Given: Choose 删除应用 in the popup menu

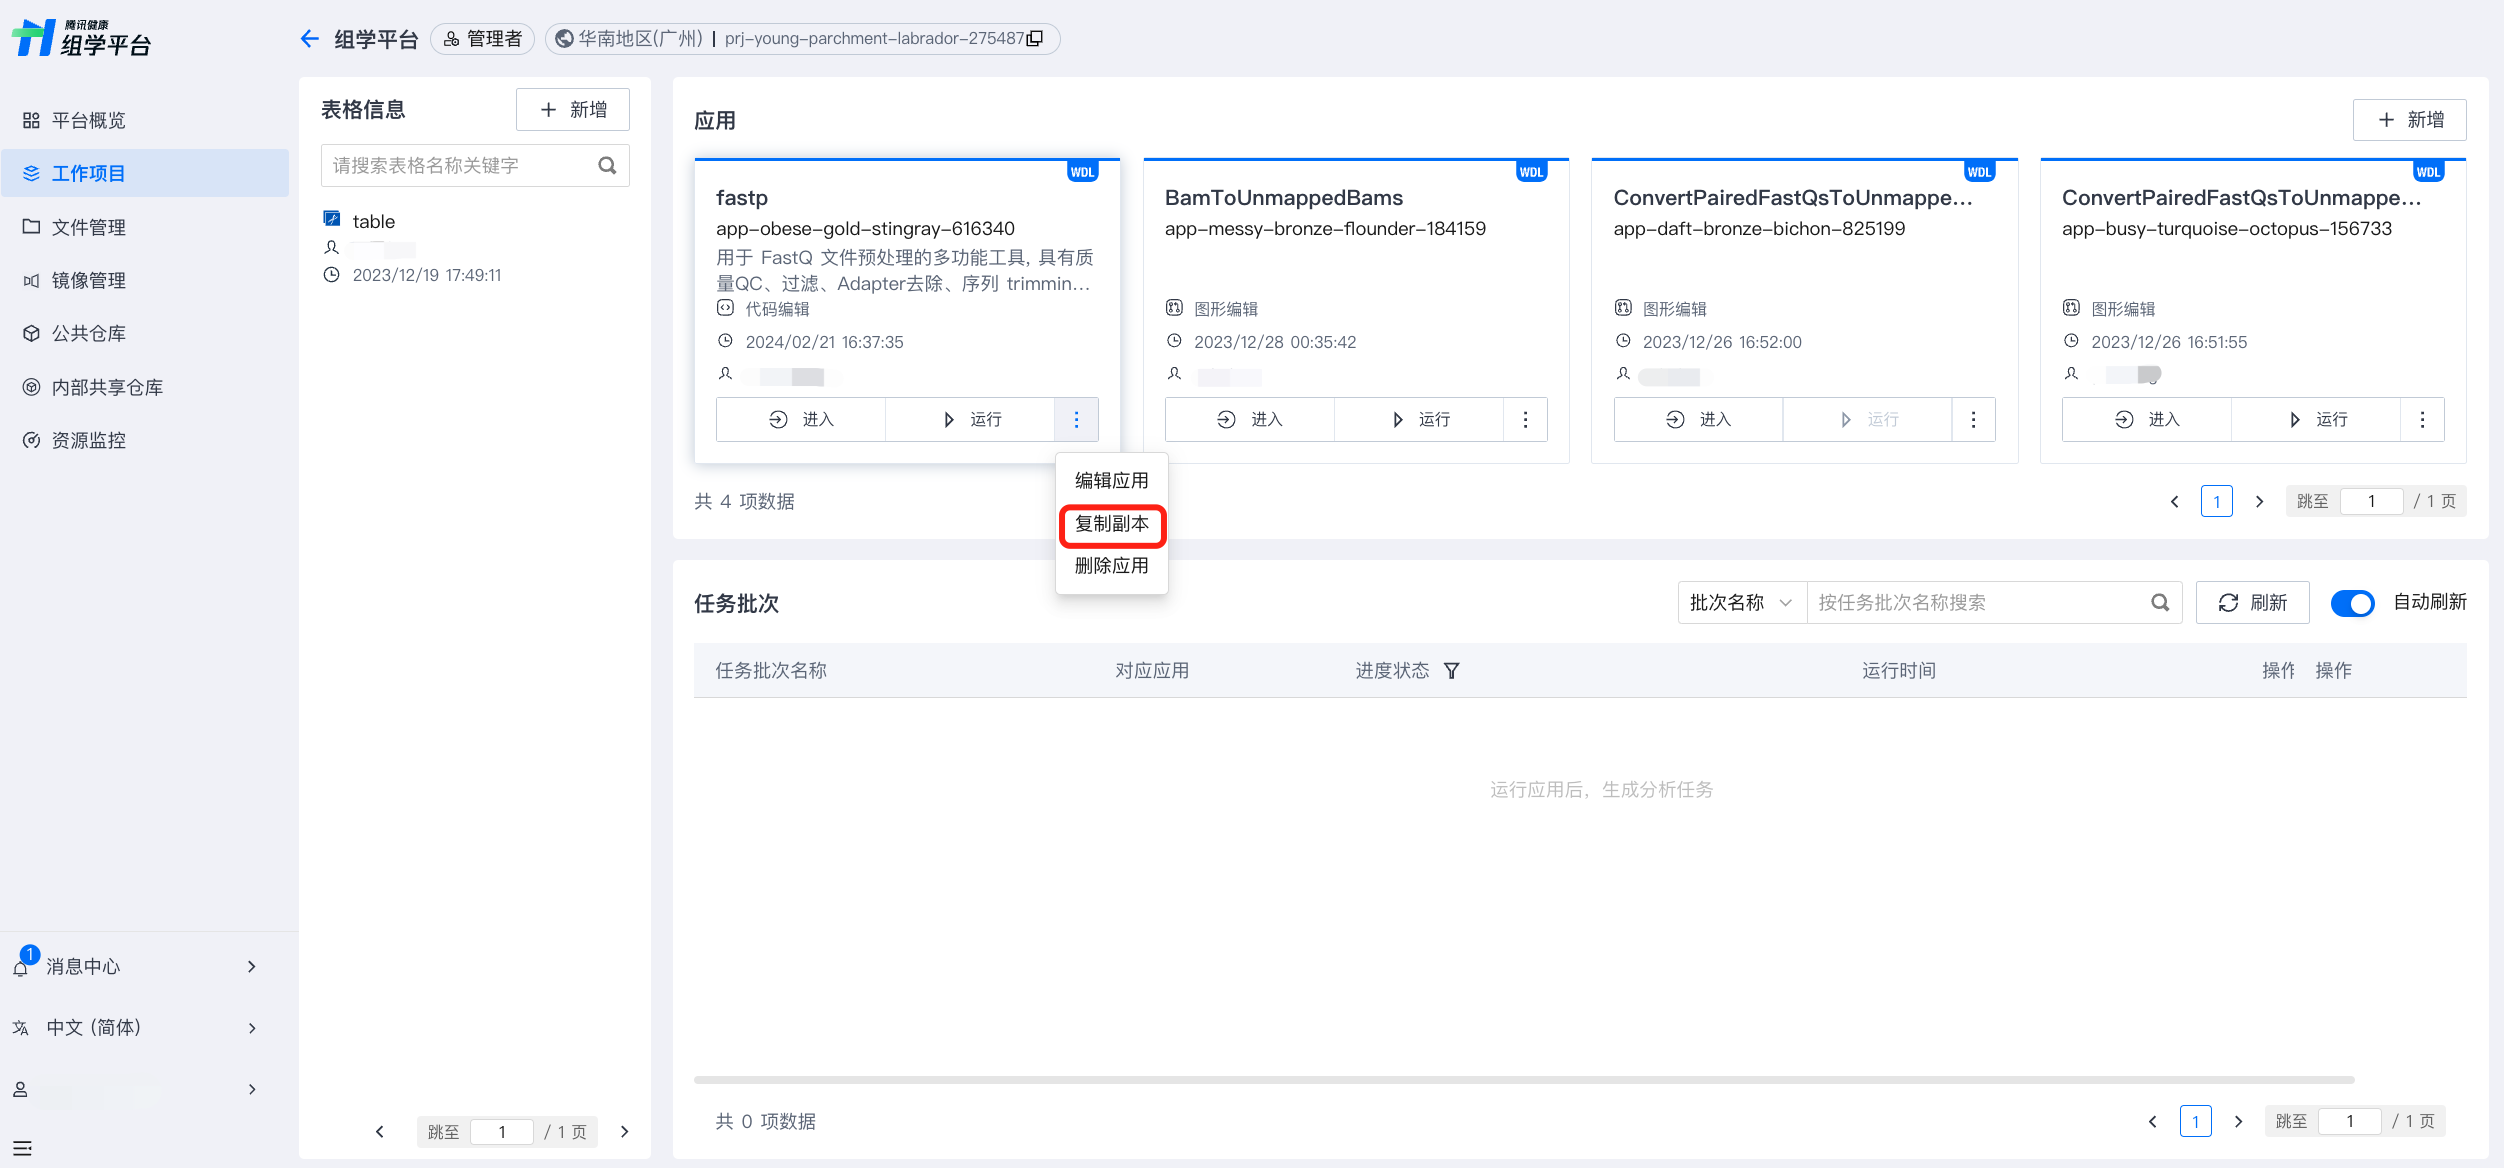Looking at the screenshot, I should [1111, 566].
